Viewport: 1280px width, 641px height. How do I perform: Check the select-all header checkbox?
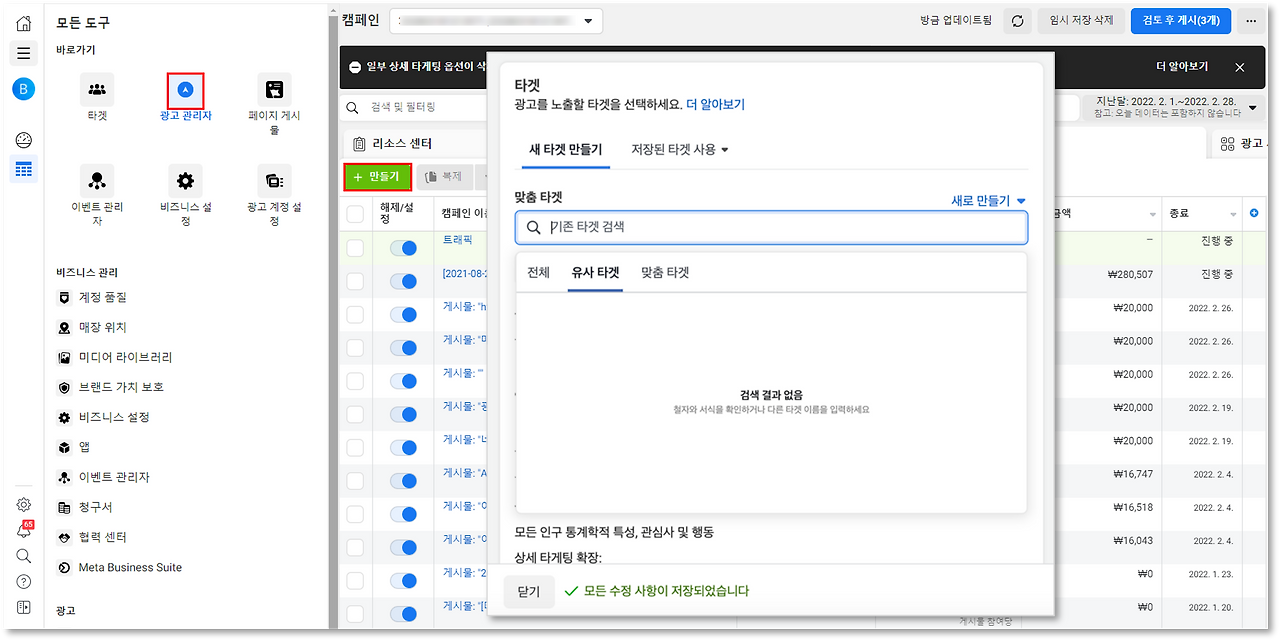(x=355, y=213)
